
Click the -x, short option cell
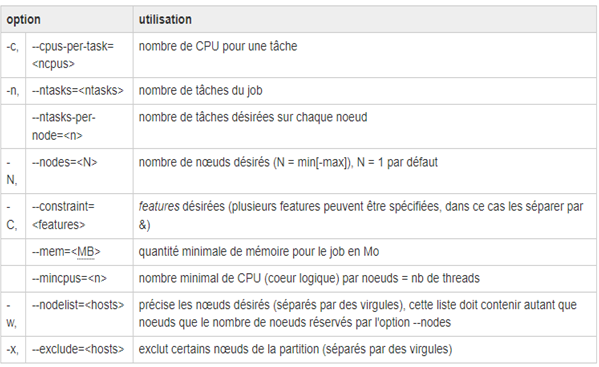coord(13,349)
